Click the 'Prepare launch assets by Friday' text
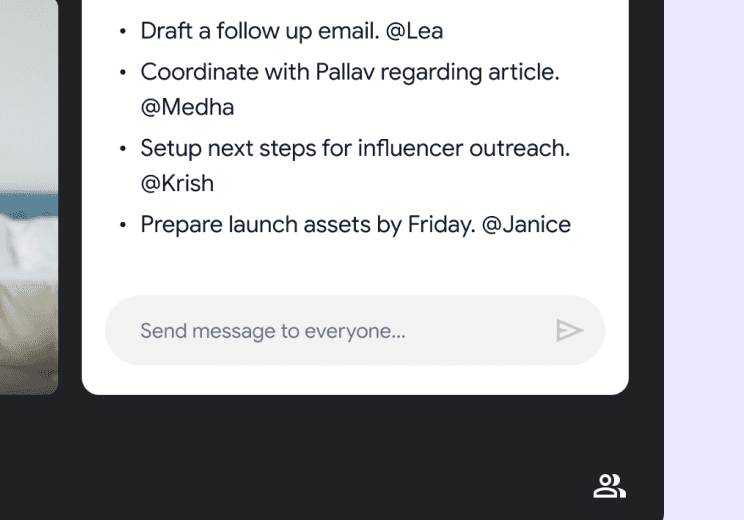744x520 pixels. coord(308,224)
